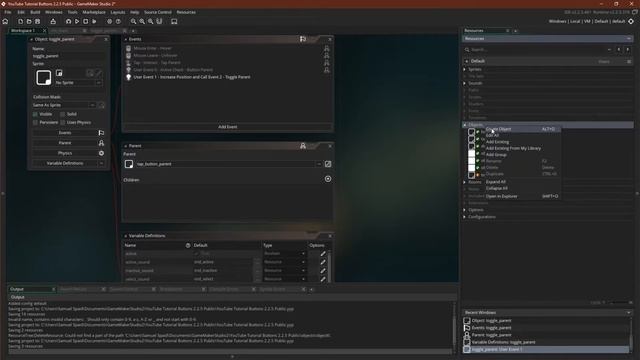Open the Help icon in toolbar
Screen dimensions: 640x360
tap(118, 21)
